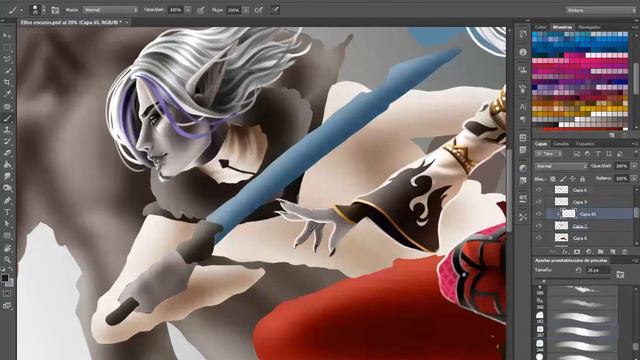Switch to the Navegador tab
640x360 pixels.
tap(589, 27)
